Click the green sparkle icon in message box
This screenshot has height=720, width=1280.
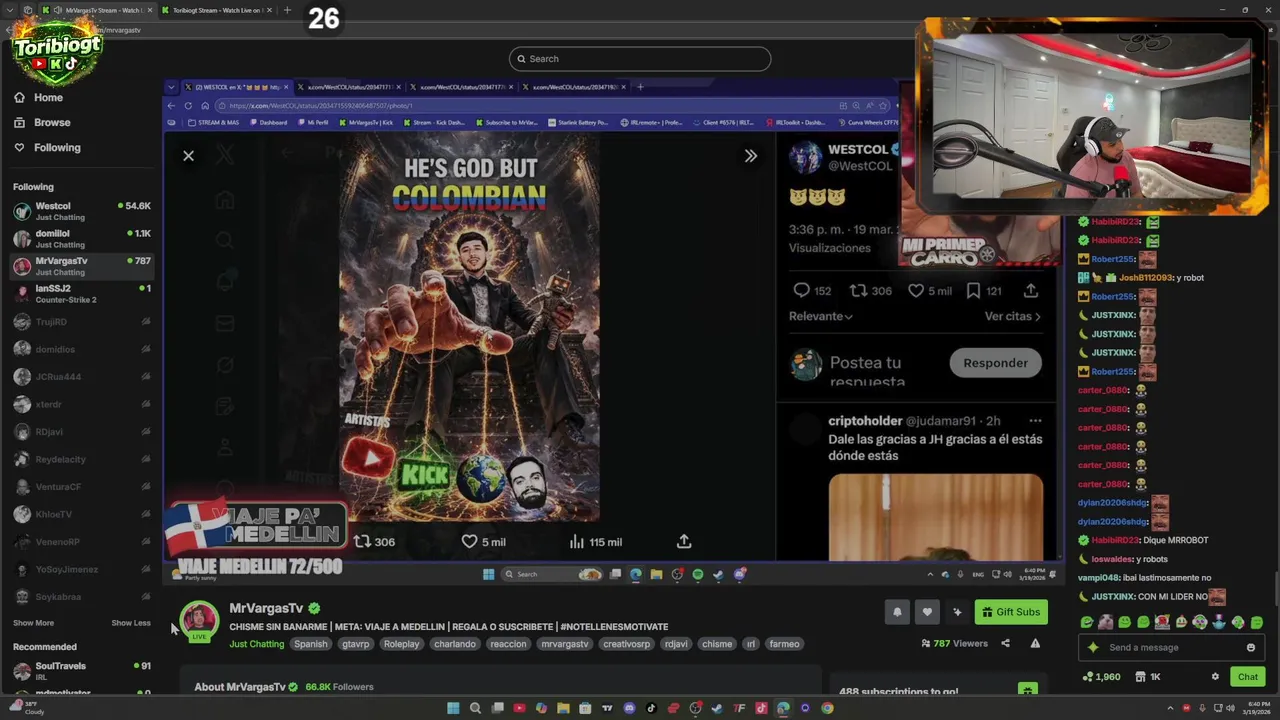[x=1093, y=647]
